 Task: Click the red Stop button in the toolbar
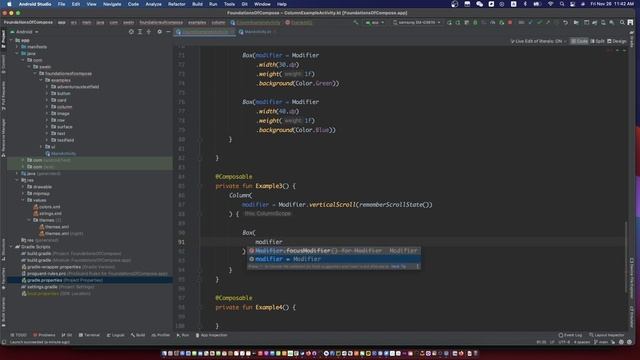pos(510,22)
